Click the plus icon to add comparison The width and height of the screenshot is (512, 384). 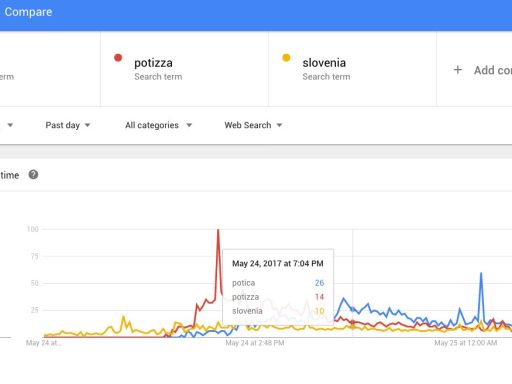click(x=458, y=70)
